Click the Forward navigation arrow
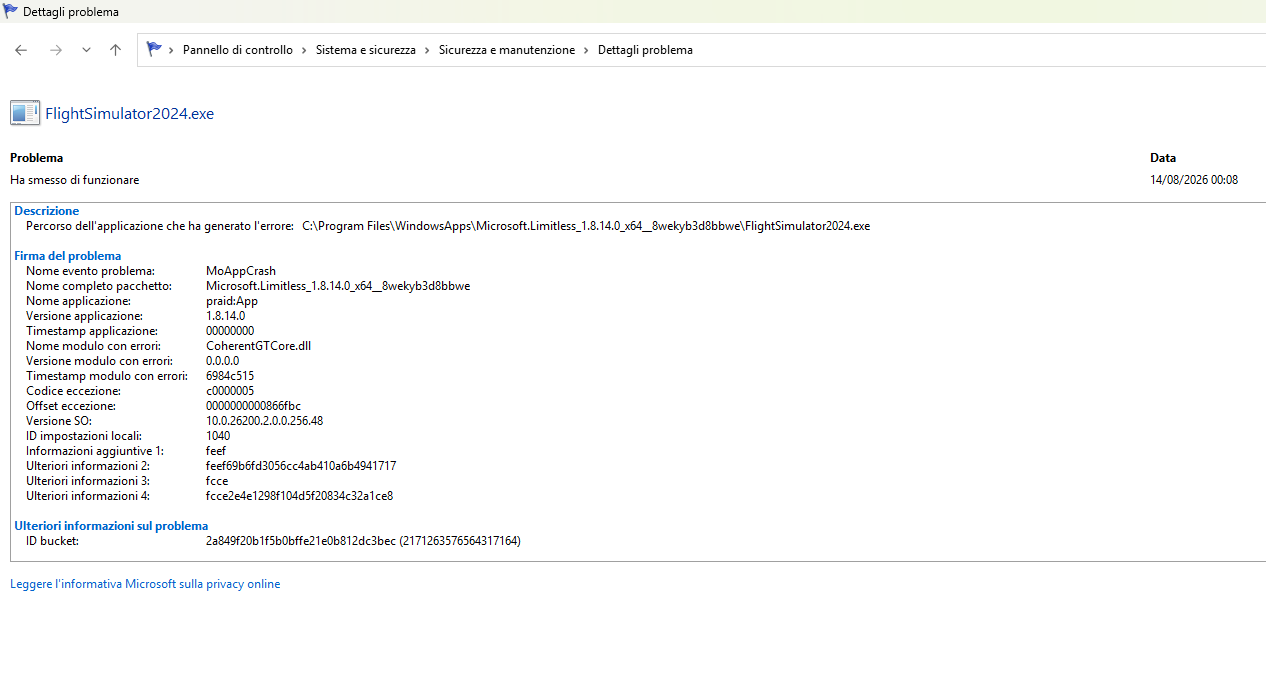Image resolution: width=1266 pixels, height=691 pixels. point(56,50)
